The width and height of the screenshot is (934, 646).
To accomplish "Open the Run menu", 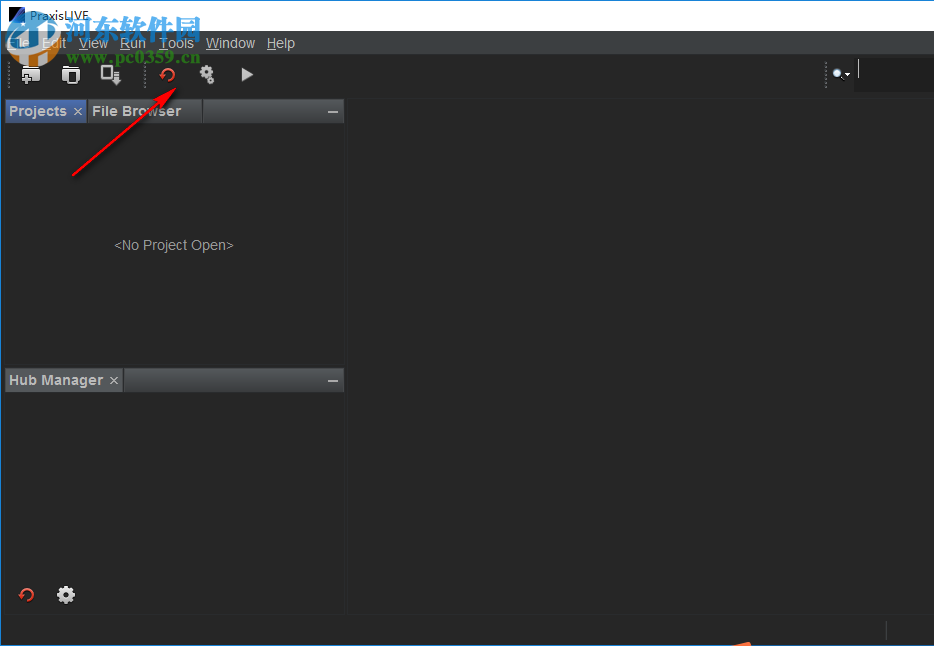I will point(132,43).
